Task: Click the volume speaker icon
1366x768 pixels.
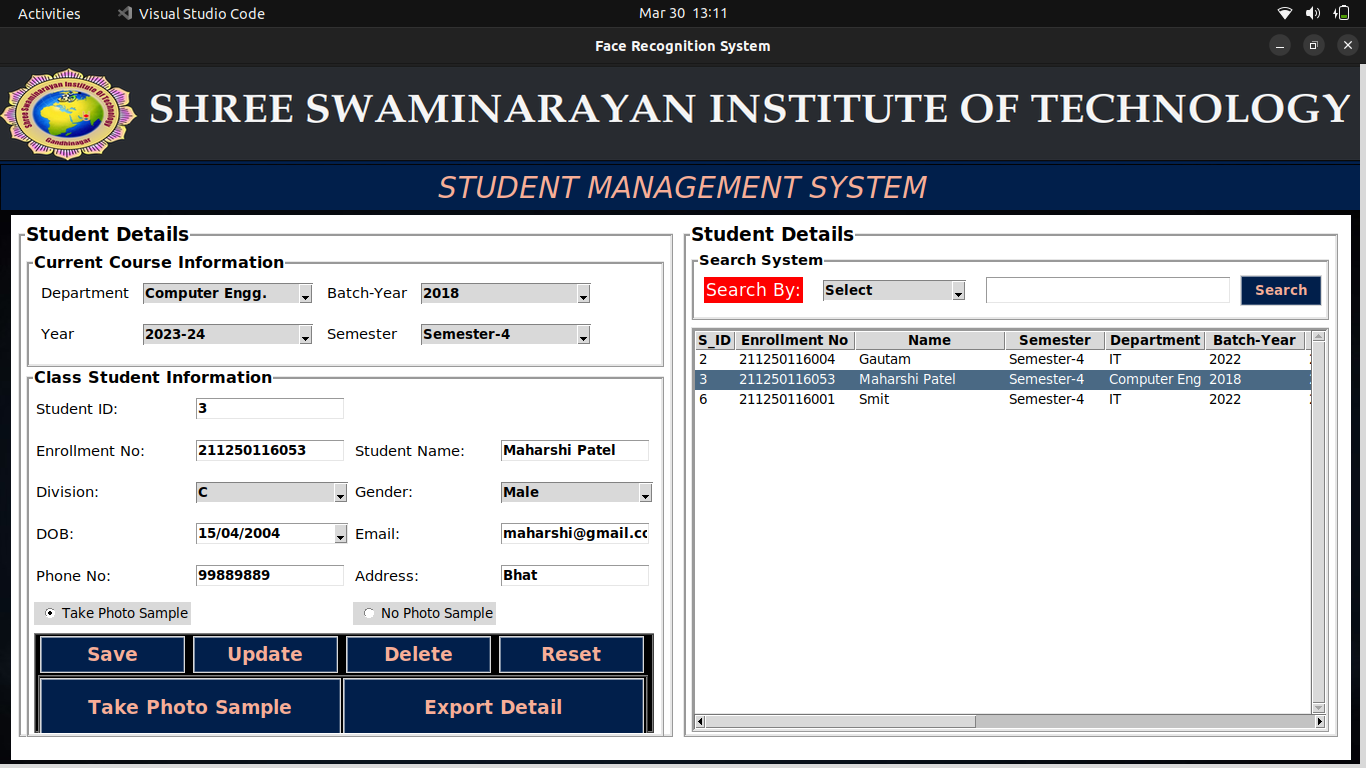Action: click(x=1313, y=13)
